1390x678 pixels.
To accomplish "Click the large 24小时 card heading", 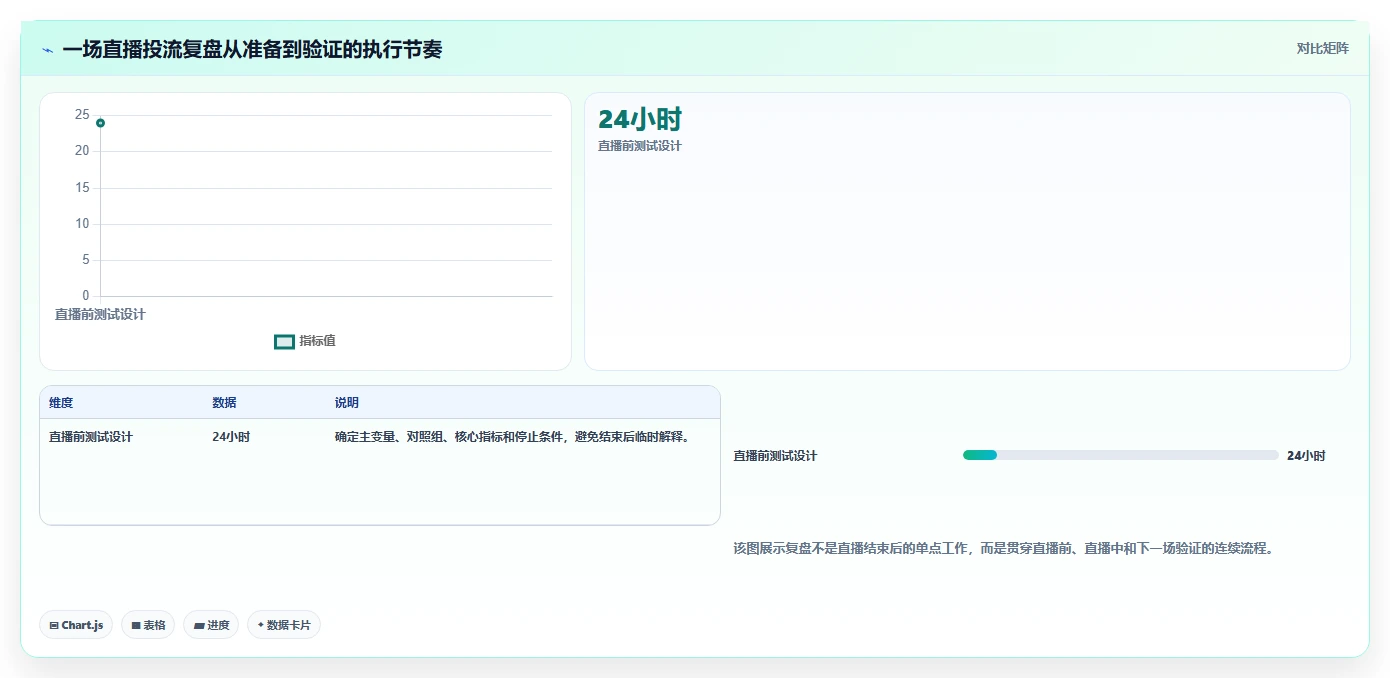I will (640, 119).
